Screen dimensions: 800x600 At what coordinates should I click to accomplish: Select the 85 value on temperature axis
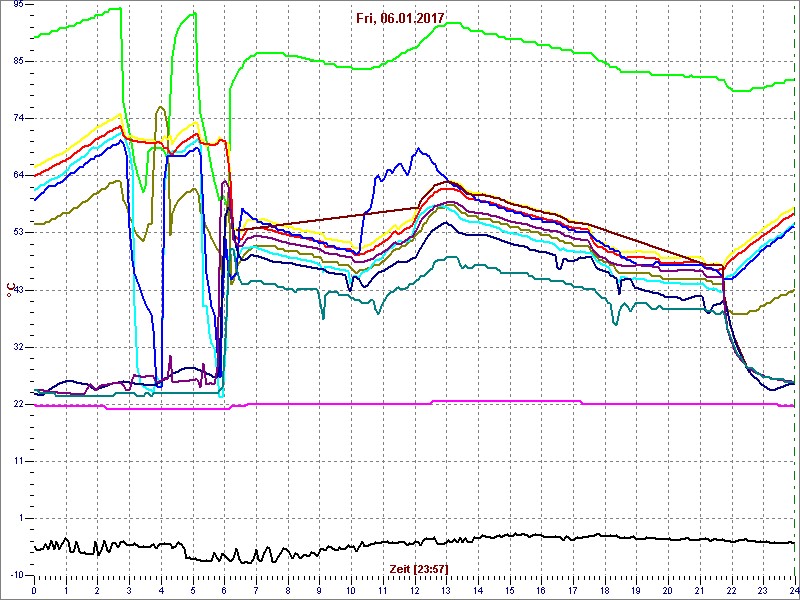18,61
